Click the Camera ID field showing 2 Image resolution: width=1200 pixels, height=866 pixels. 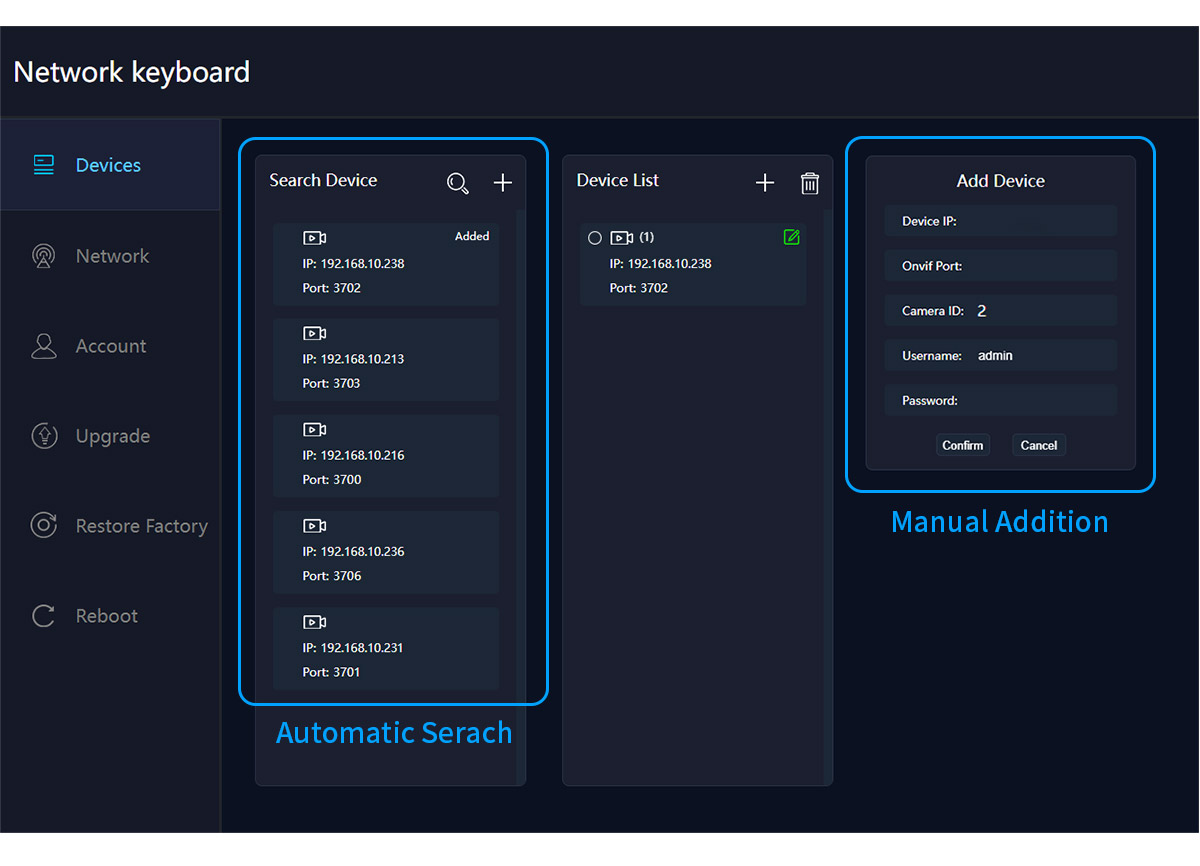pos(1000,310)
